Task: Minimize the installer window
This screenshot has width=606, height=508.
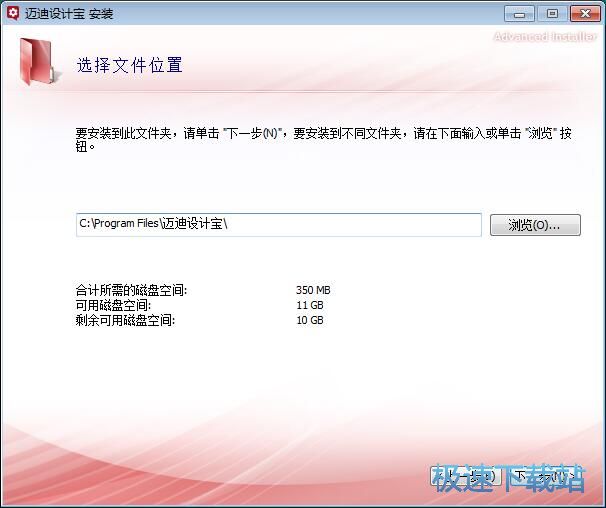Action: 519,14
